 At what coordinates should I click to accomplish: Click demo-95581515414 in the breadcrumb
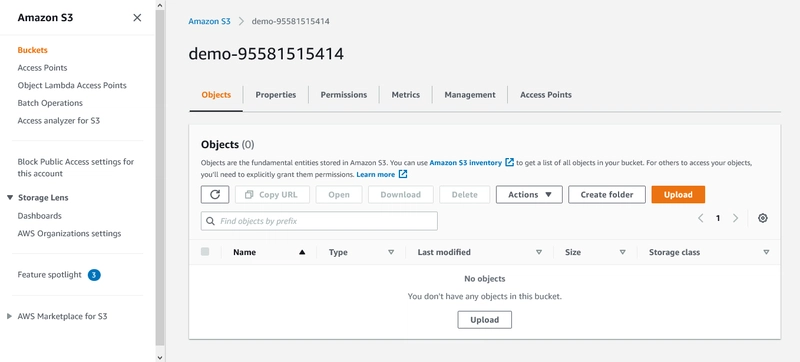(x=290, y=21)
